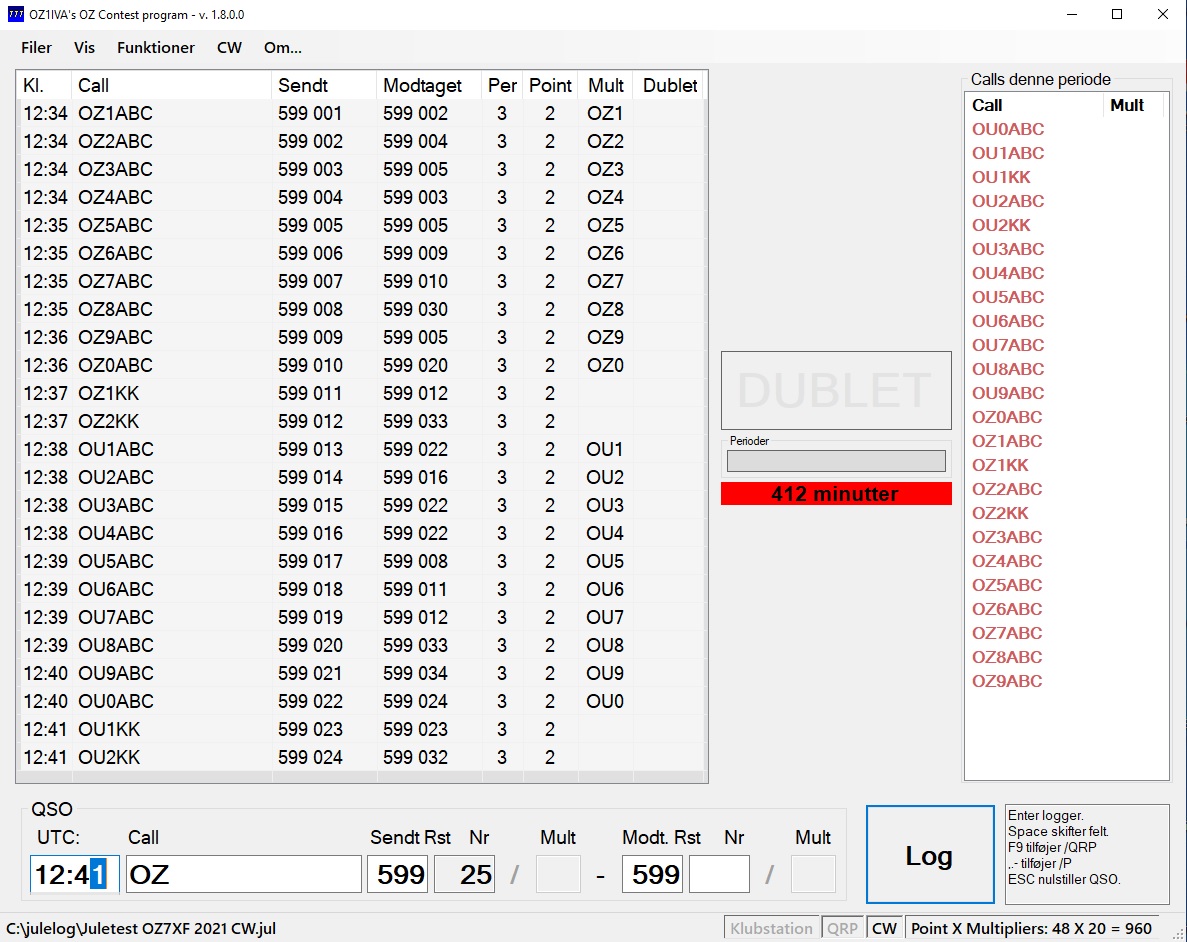Click the UTC time field

pos(74,875)
